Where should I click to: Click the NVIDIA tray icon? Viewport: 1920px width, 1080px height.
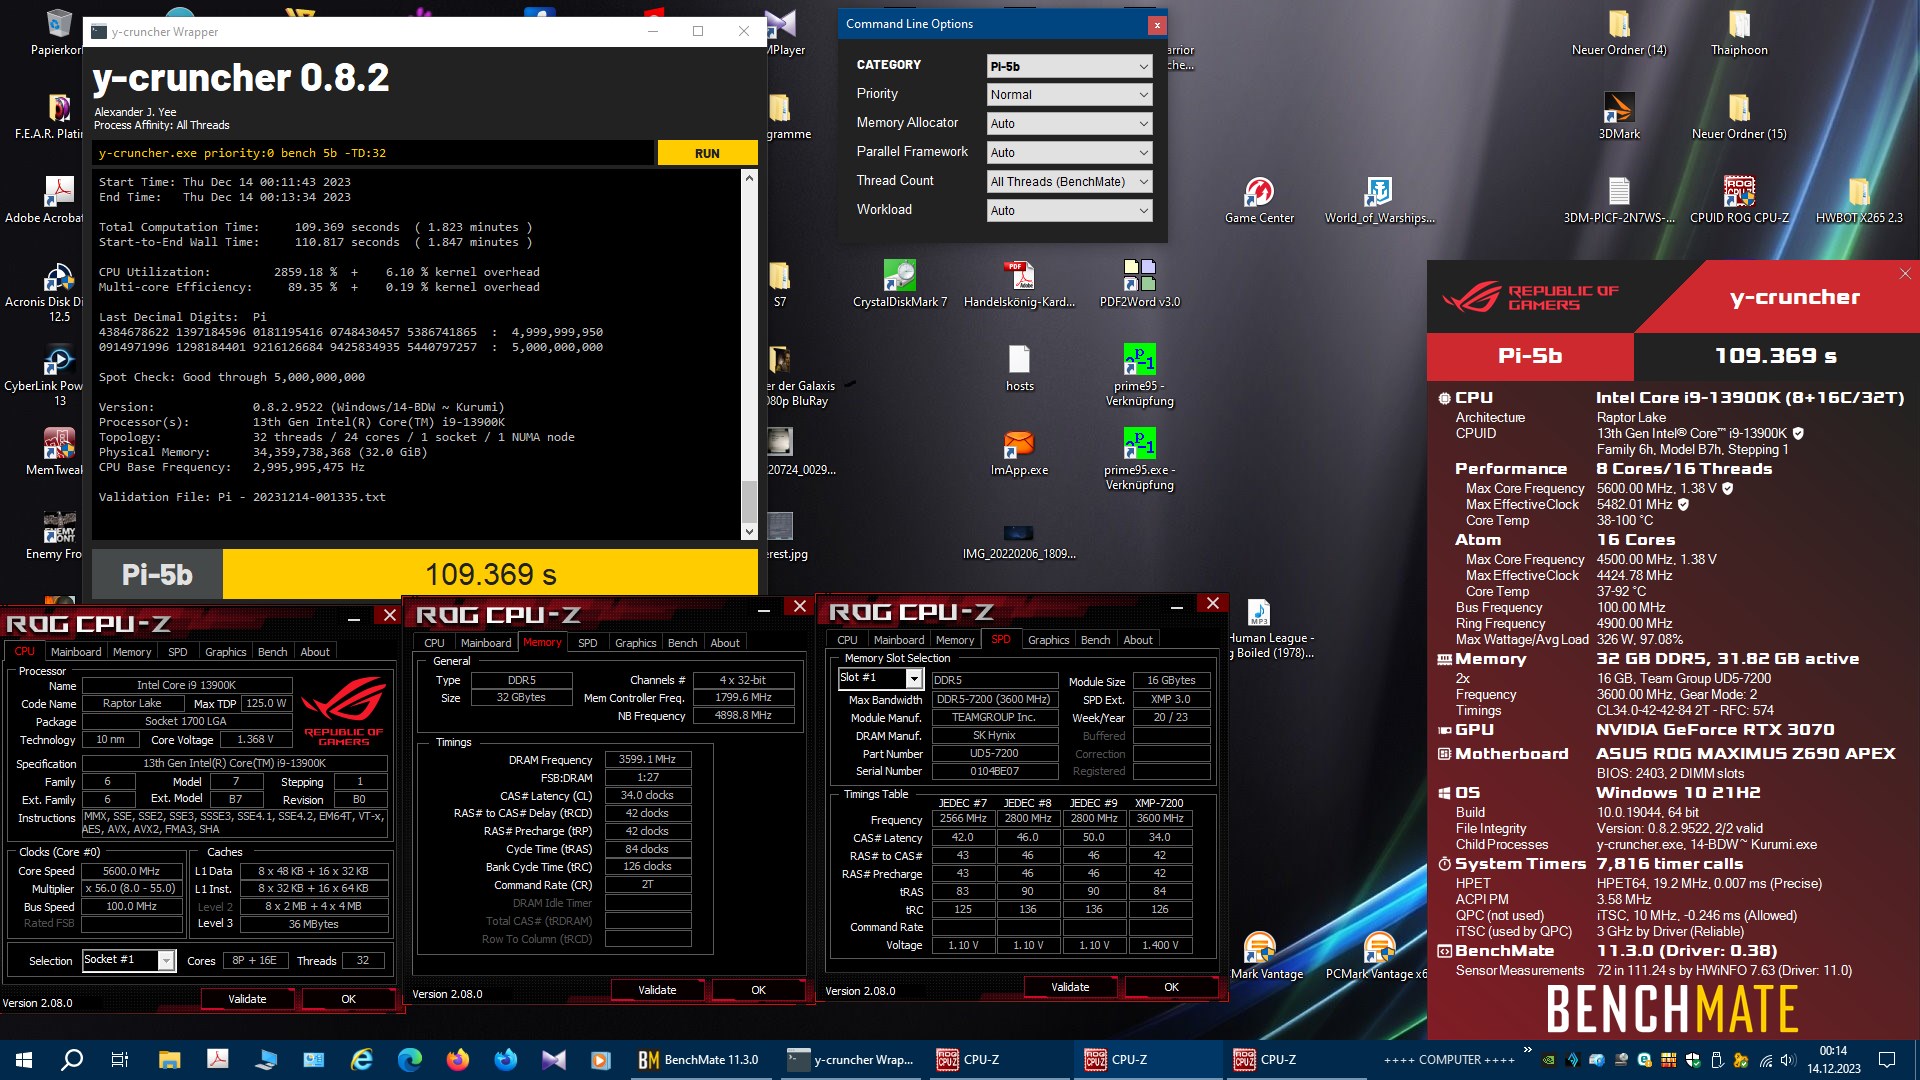click(1549, 1060)
